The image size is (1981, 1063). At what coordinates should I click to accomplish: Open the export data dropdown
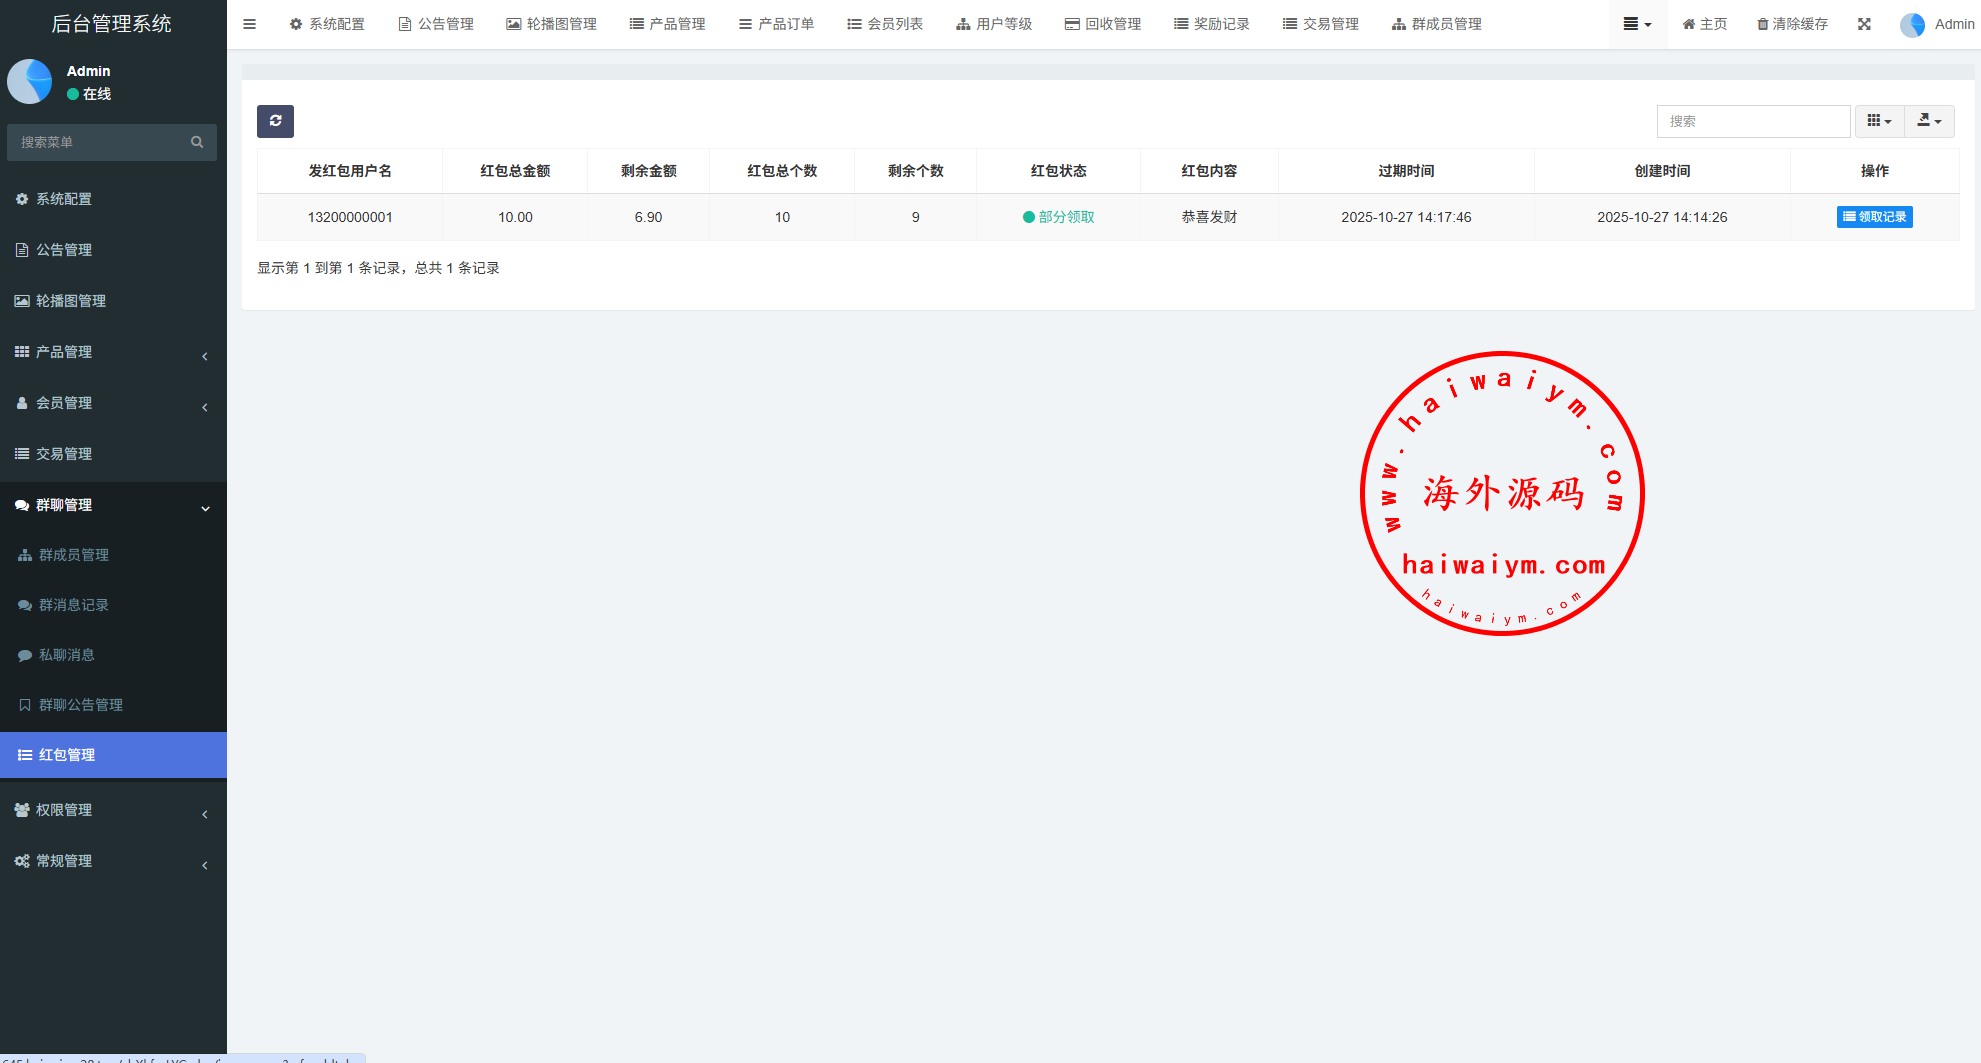[1929, 121]
